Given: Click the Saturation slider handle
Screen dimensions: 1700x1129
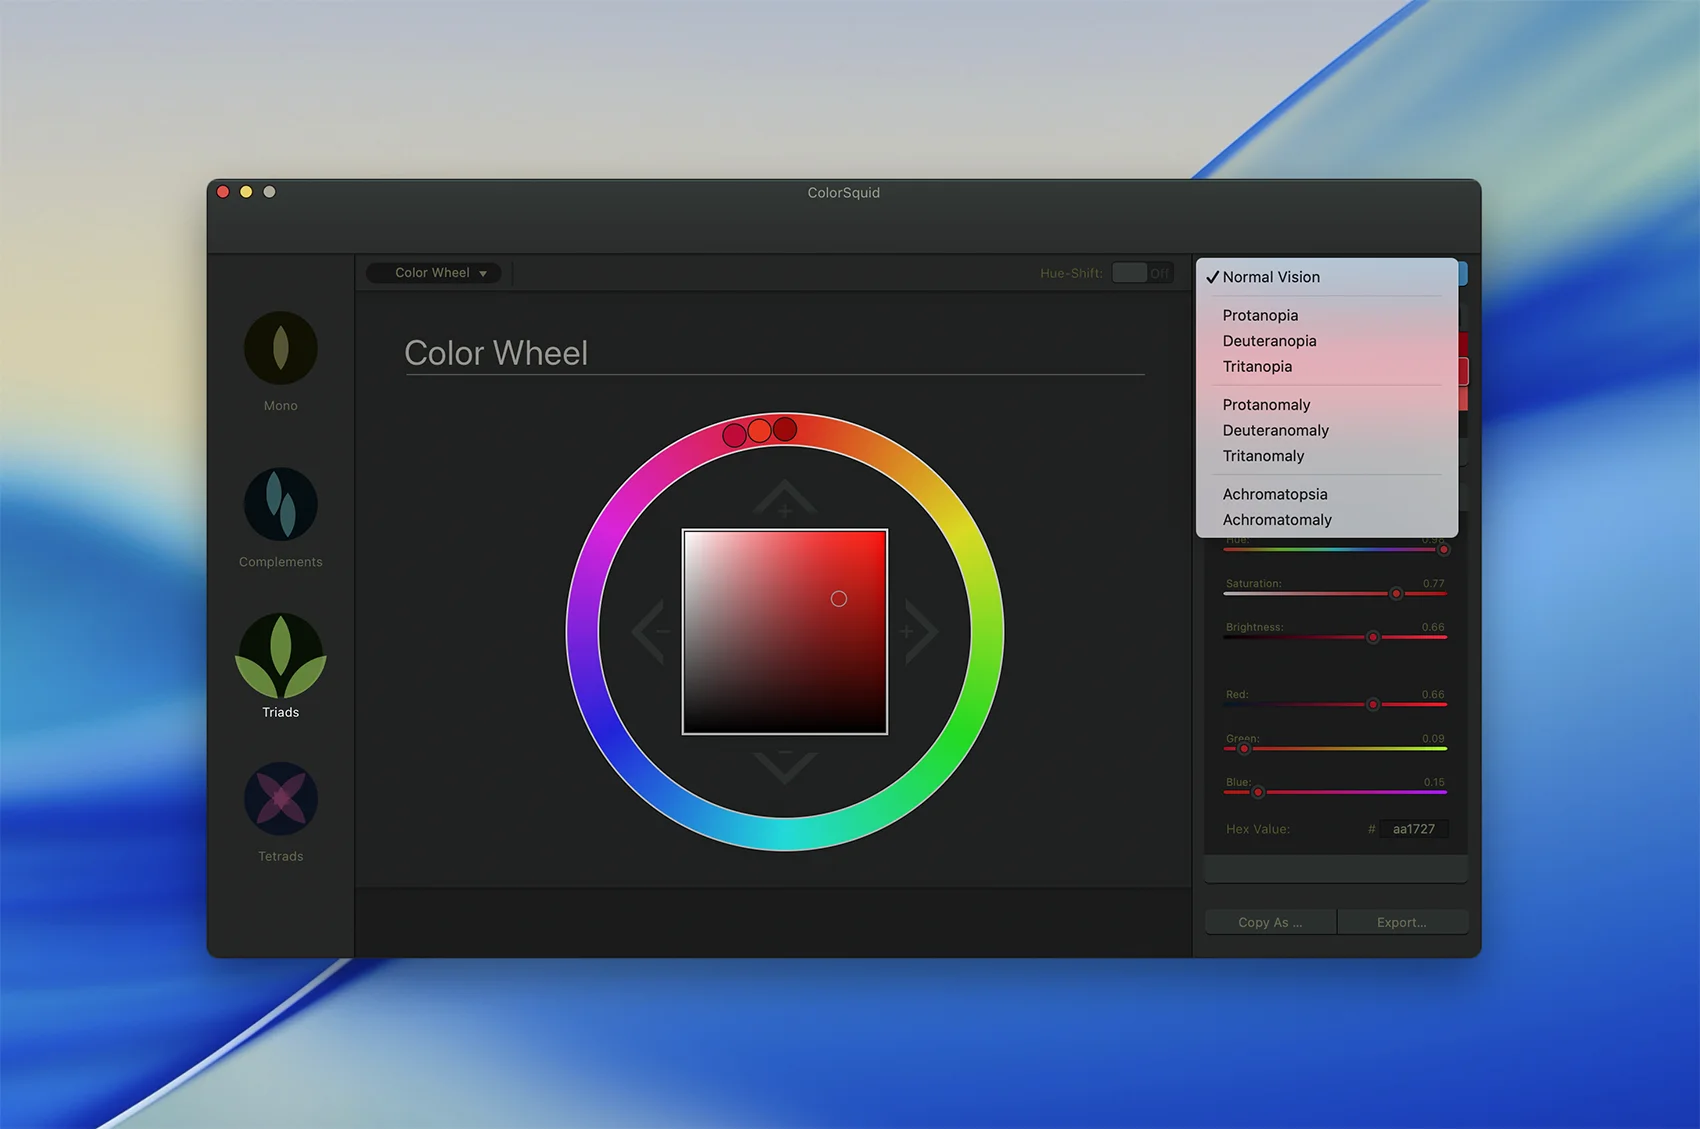Looking at the screenshot, I should tap(1396, 594).
